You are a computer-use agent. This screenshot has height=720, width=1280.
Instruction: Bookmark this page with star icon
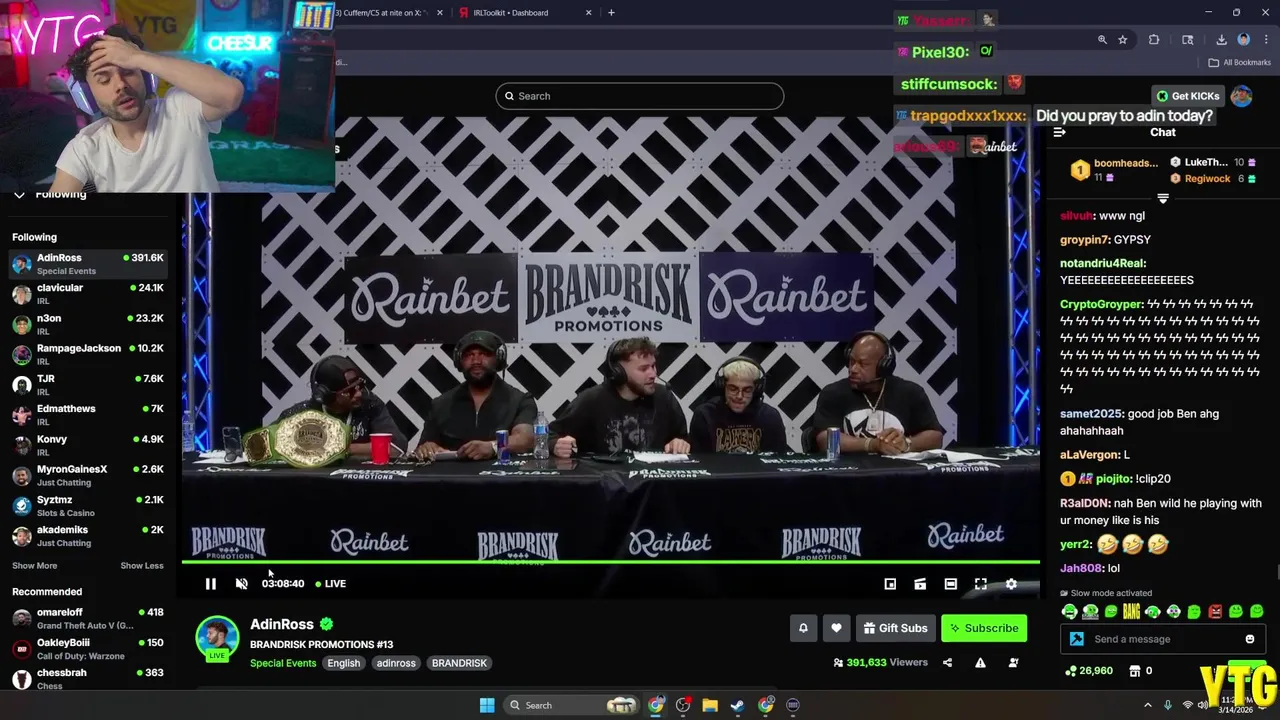1123,40
